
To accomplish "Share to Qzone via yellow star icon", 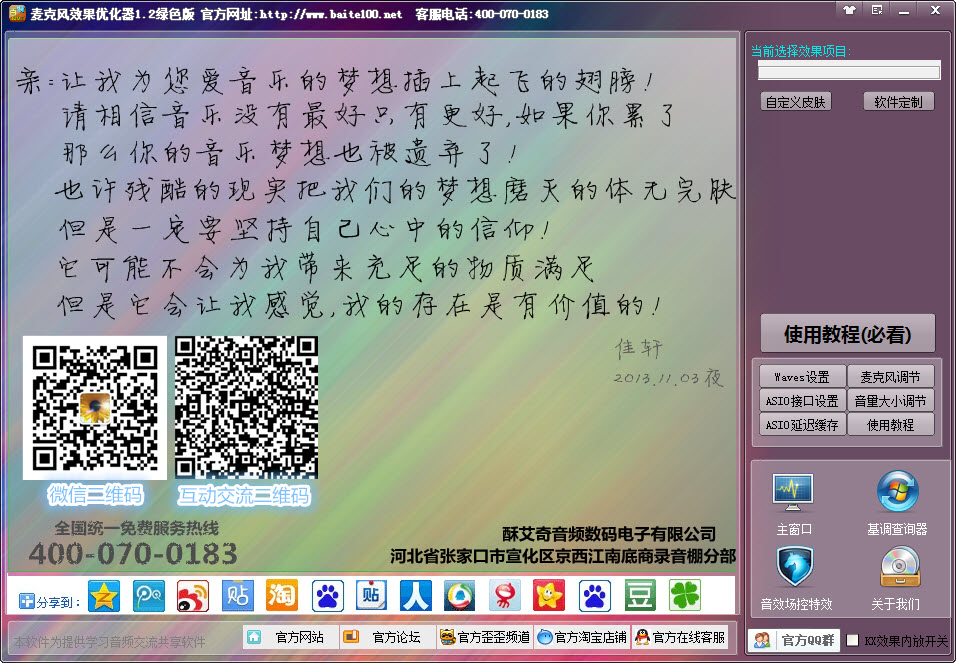I will 104,596.
